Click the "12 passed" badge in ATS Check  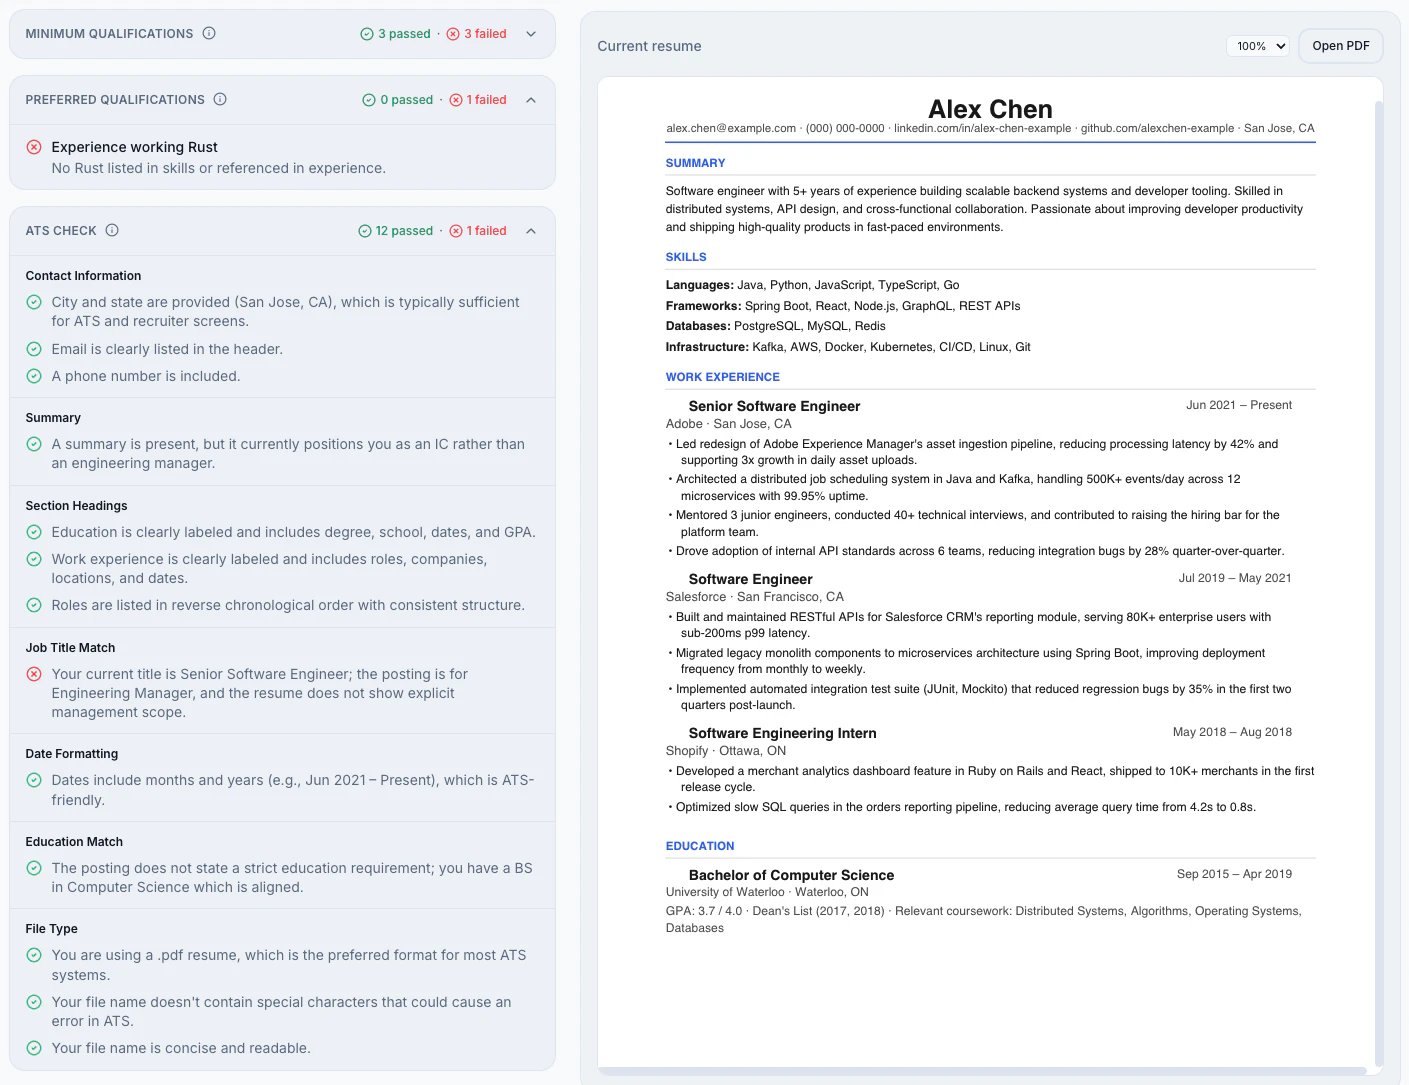click(x=395, y=230)
